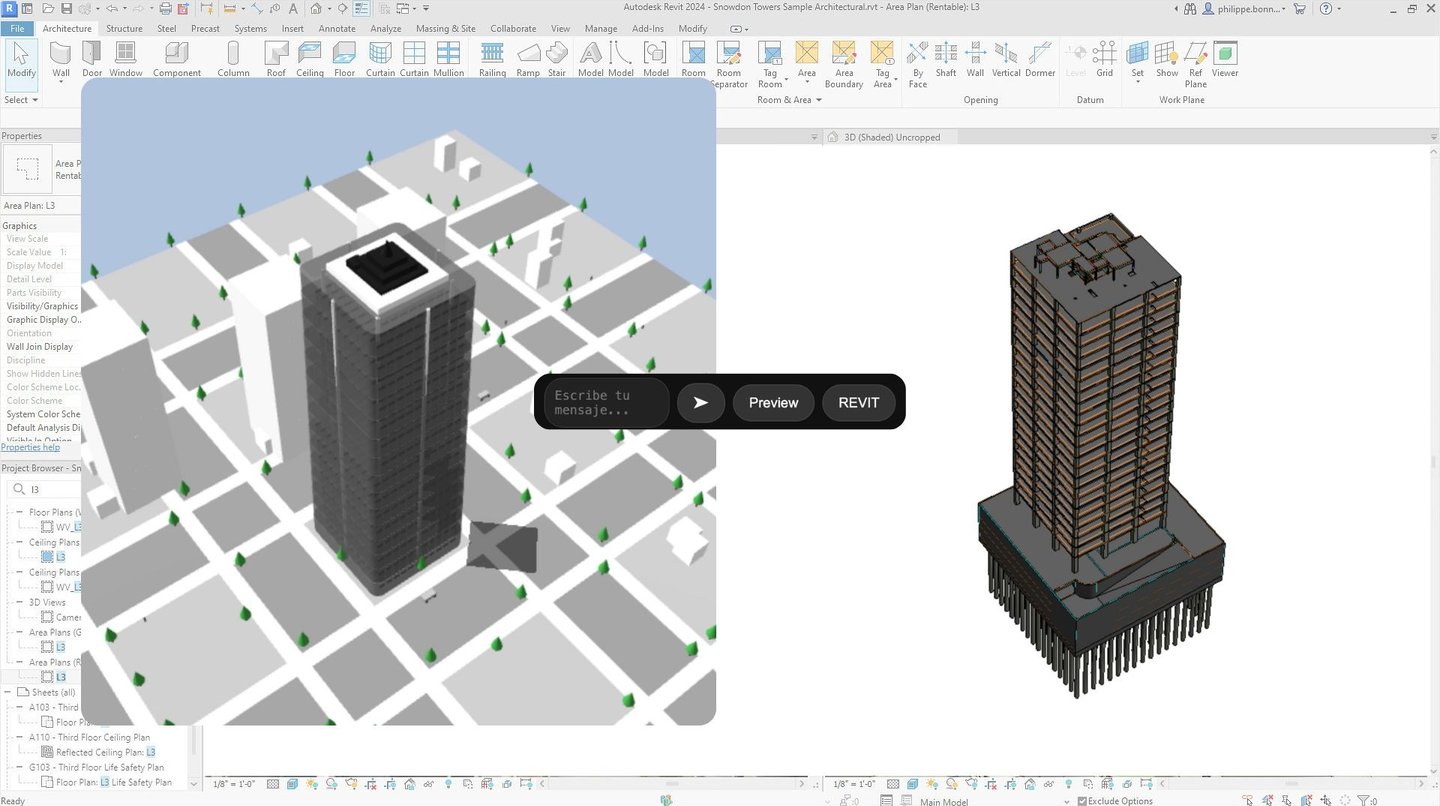Click the Preview button
This screenshot has height=806, width=1440.
(x=774, y=402)
